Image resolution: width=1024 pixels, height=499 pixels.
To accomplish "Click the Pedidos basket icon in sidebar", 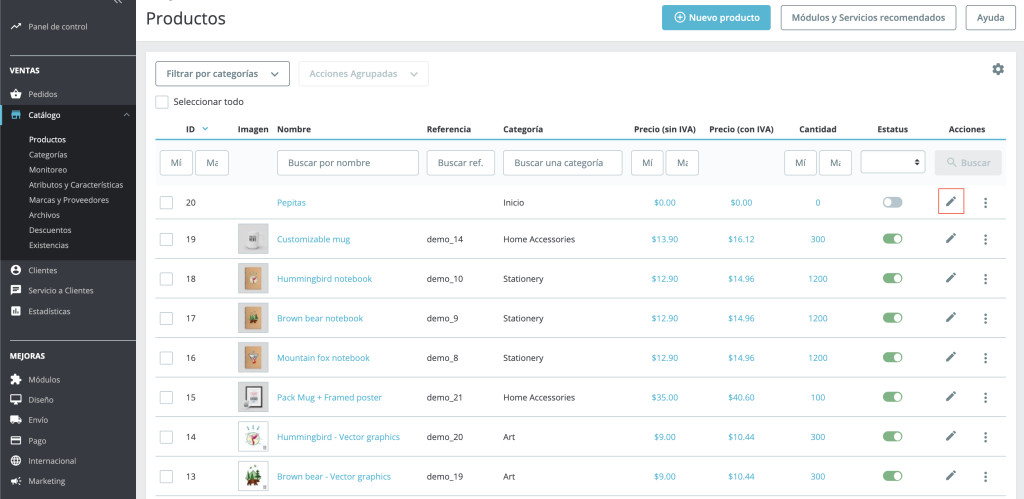I will (x=16, y=94).
